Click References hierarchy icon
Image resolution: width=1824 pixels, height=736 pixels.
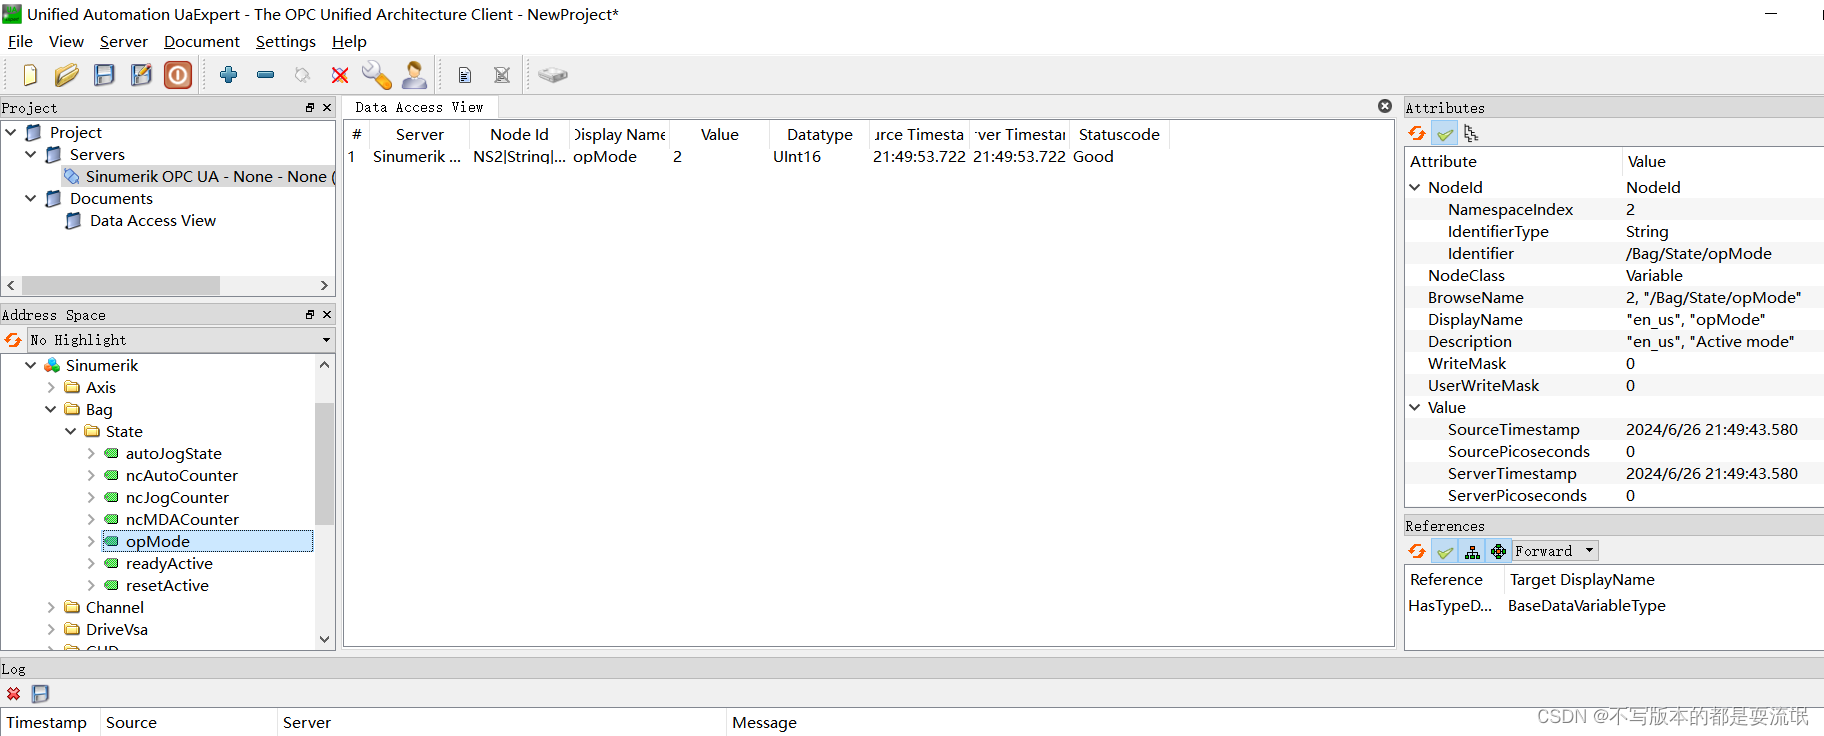coord(1472,551)
